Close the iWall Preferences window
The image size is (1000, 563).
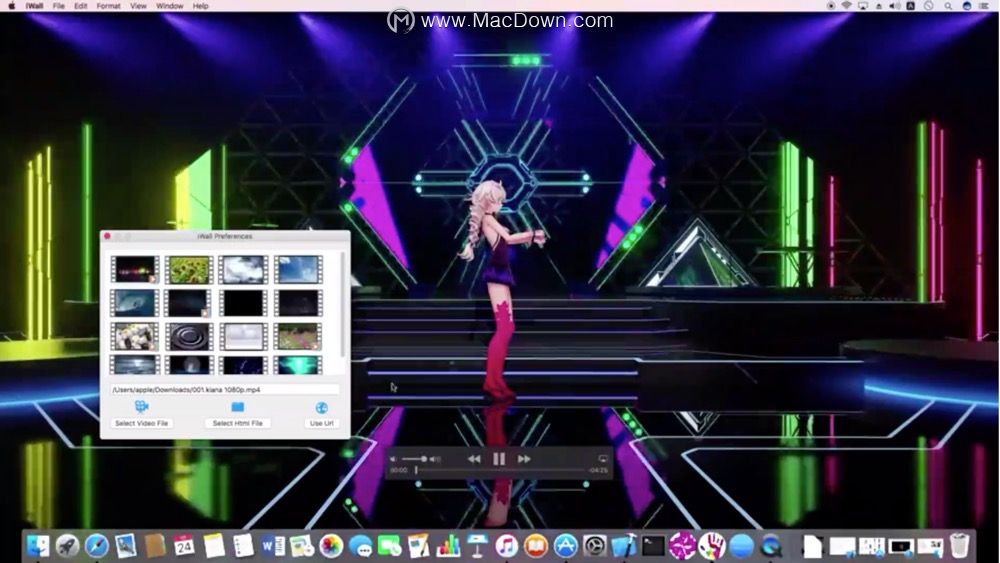(x=107, y=237)
